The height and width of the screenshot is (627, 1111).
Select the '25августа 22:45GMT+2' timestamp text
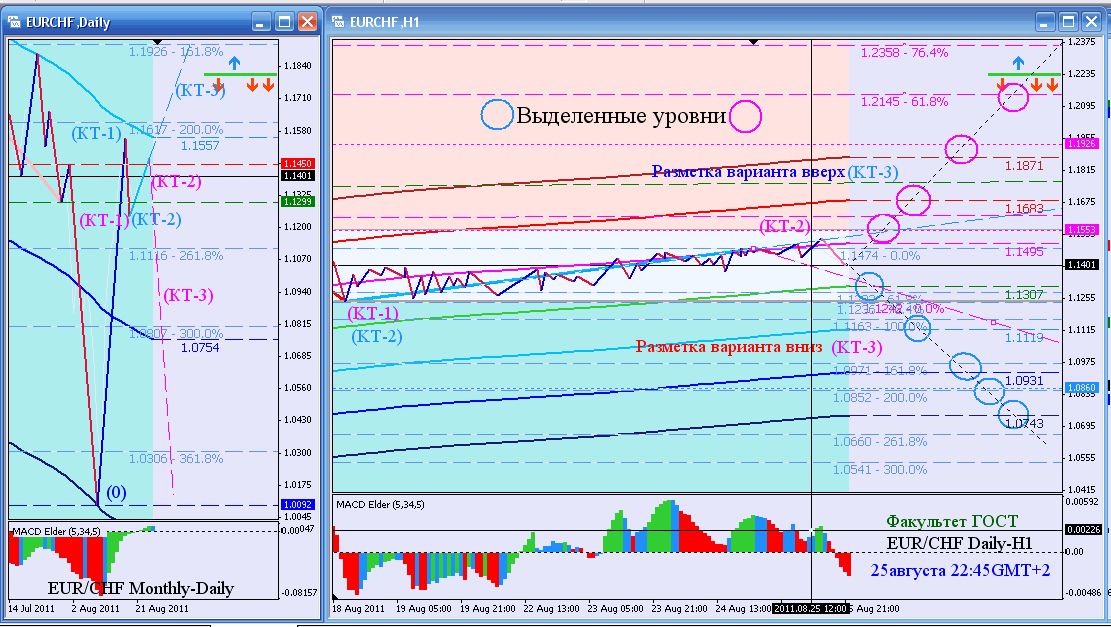tap(960, 570)
